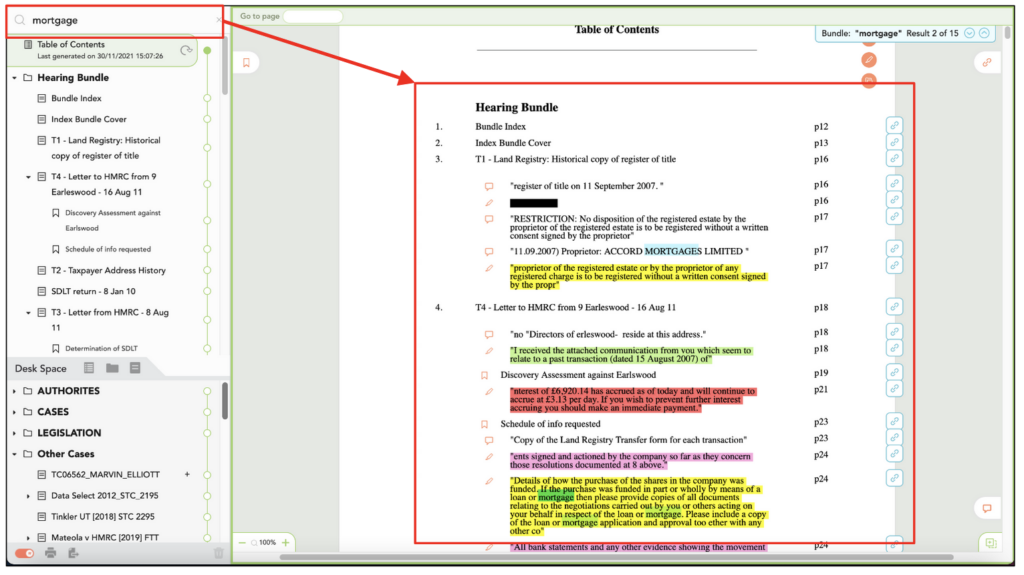Open the comments side tab at lower right
This screenshot has width=1024, height=575.
[x=987, y=508]
